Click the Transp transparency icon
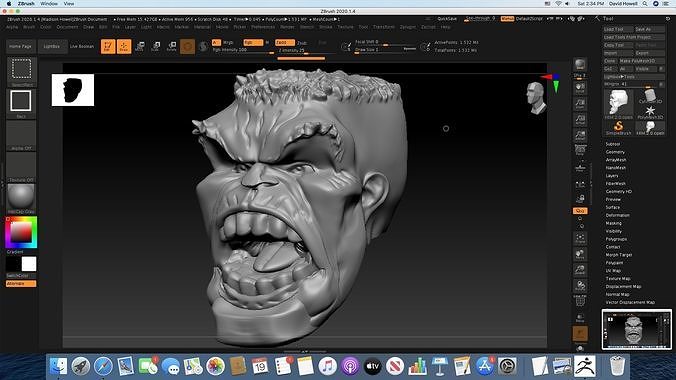This screenshot has width=676, height=380. pos(580,317)
